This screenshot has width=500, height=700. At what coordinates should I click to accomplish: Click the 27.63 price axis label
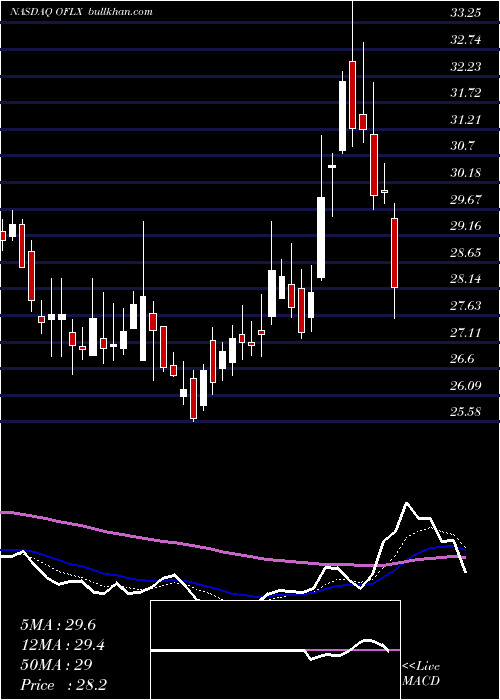[x=466, y=306]
